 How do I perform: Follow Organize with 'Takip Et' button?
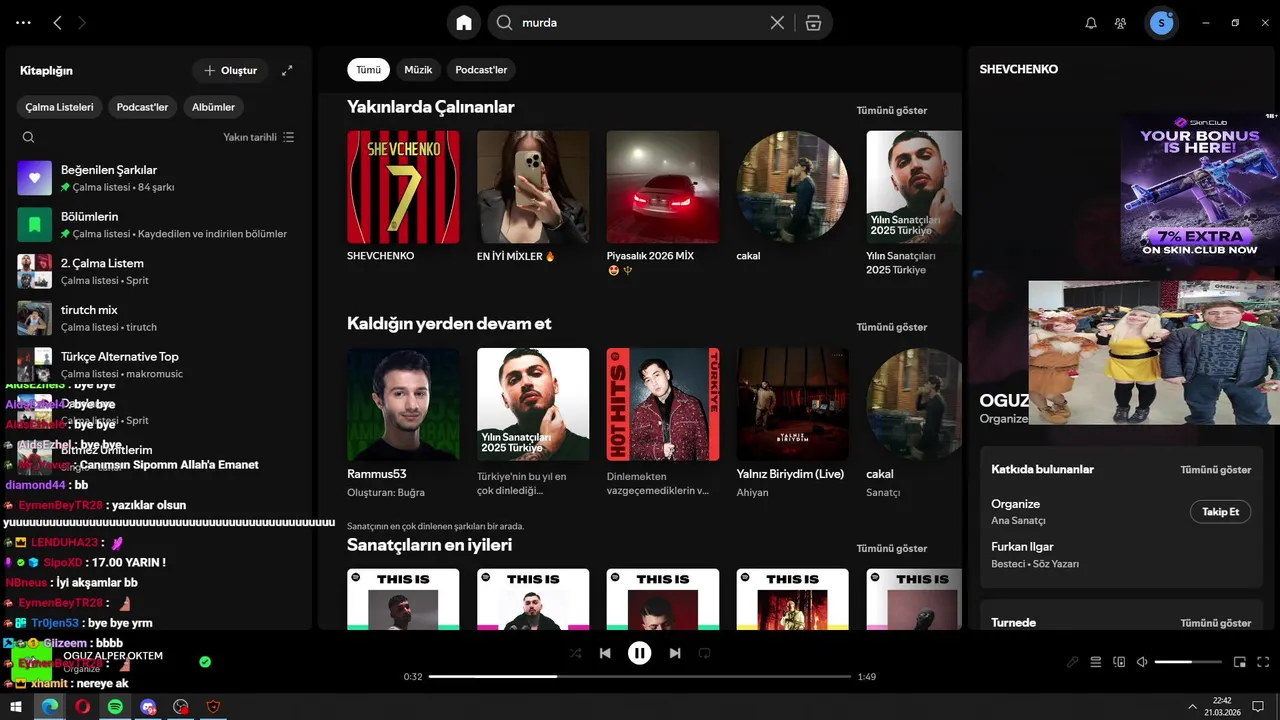(1220, 512)
